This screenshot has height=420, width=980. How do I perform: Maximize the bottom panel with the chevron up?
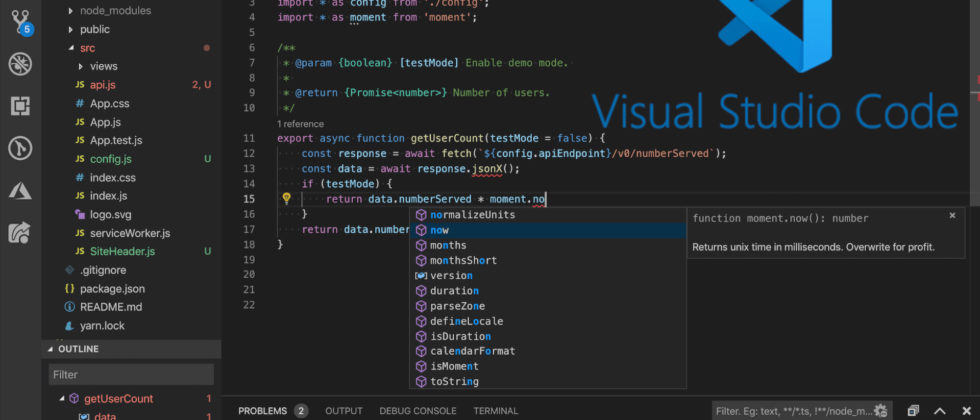(x=939, y=411)
